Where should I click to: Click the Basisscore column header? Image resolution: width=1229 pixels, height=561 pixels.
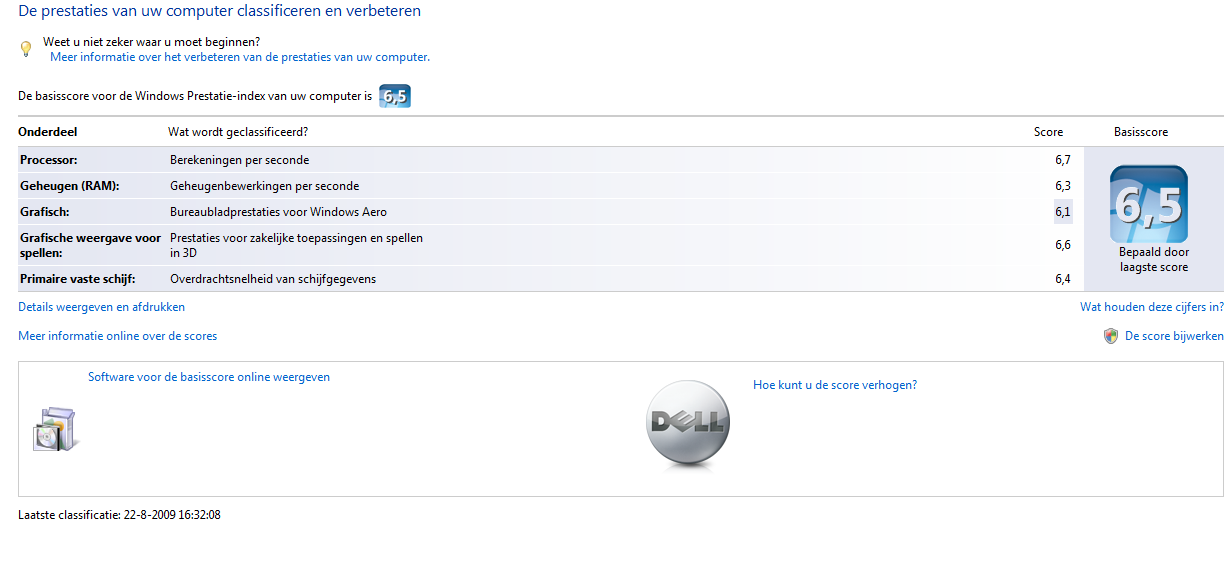point(1141,132)
